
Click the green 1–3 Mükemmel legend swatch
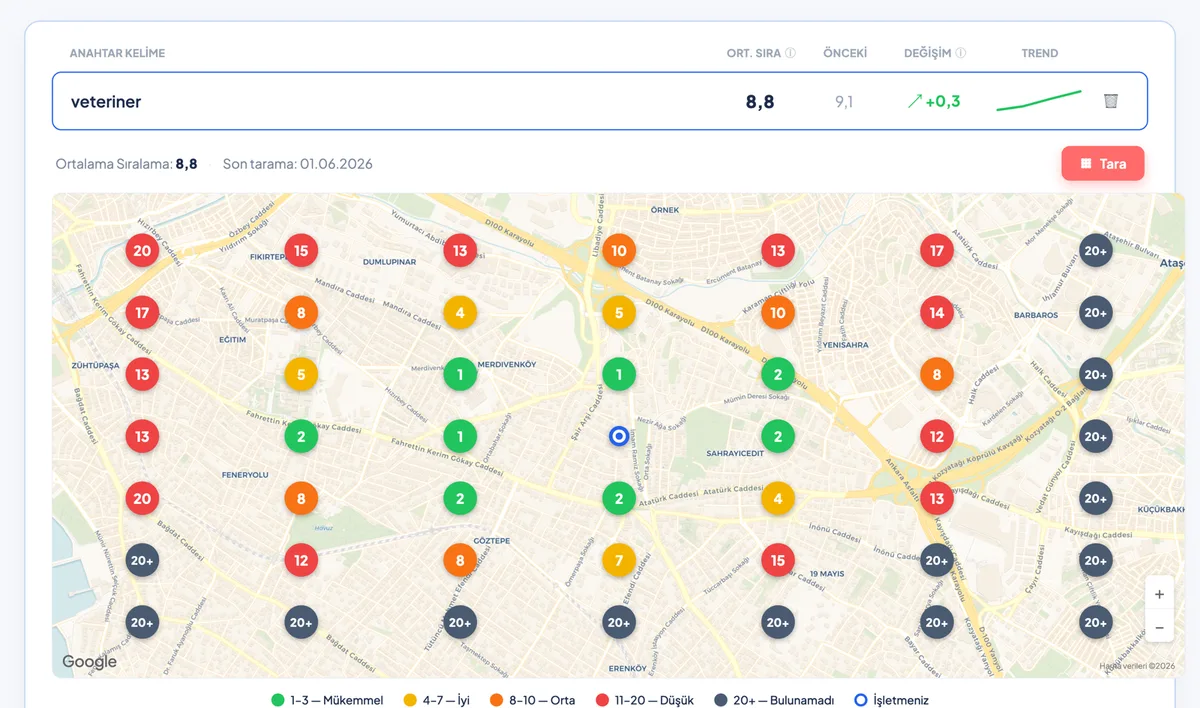pyautogui.click(x=278, y=700)
